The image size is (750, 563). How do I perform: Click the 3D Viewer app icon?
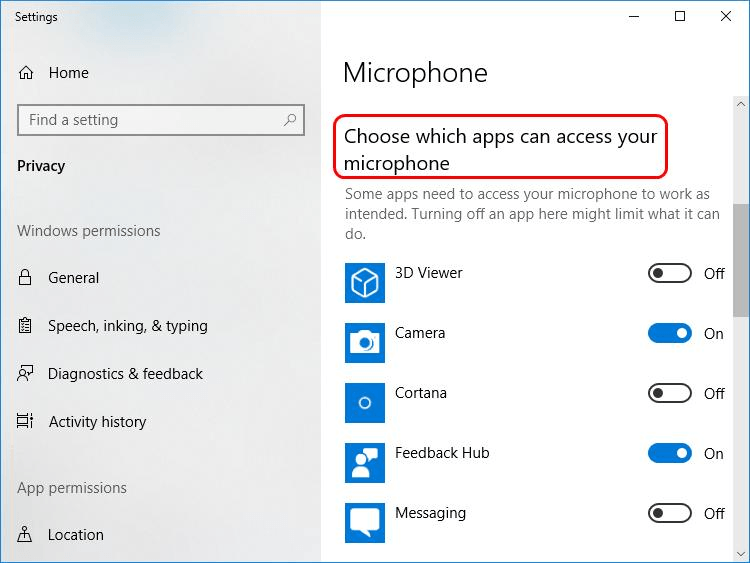point(365,283)
